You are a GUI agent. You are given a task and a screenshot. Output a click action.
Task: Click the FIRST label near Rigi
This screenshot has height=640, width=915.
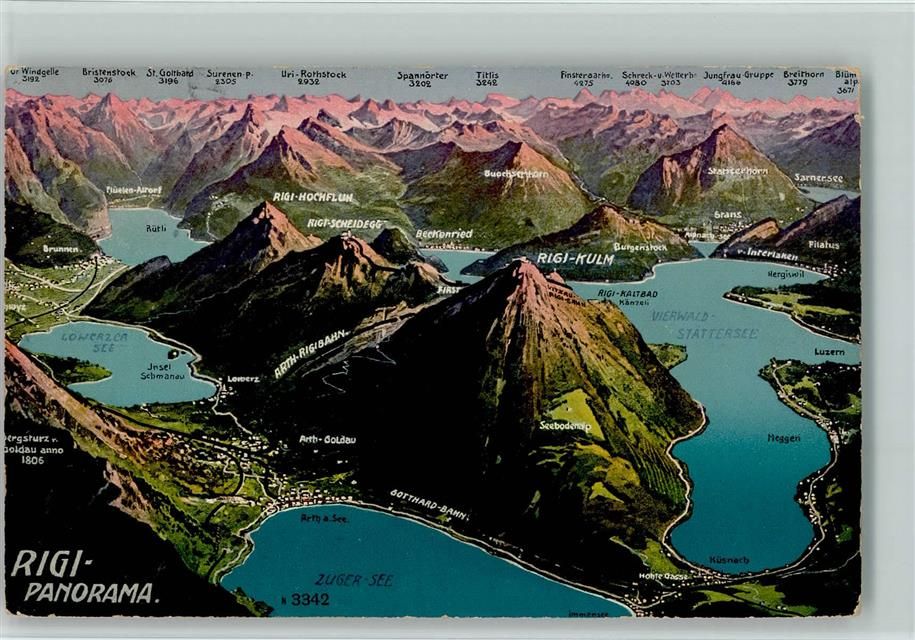(448, 289)
